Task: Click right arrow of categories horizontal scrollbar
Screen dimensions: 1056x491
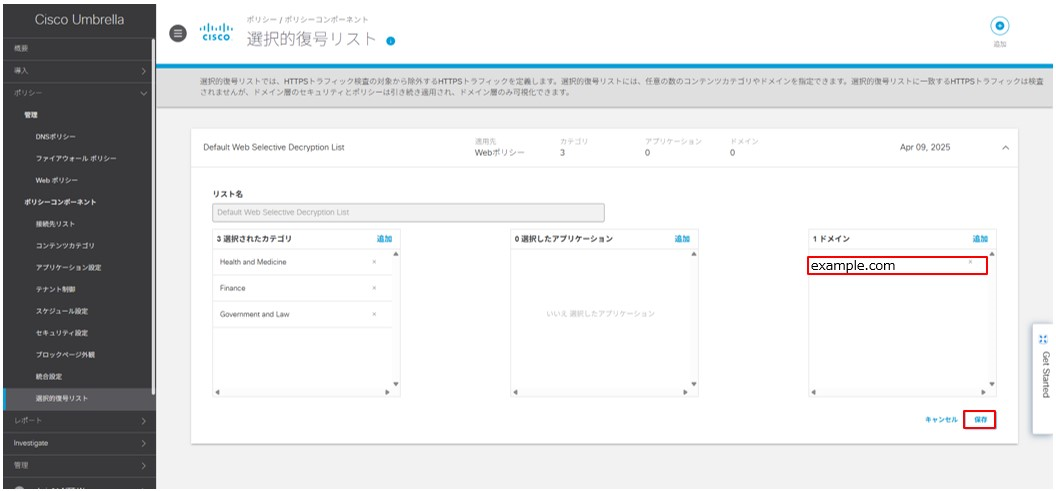Action: click(387, 392)
